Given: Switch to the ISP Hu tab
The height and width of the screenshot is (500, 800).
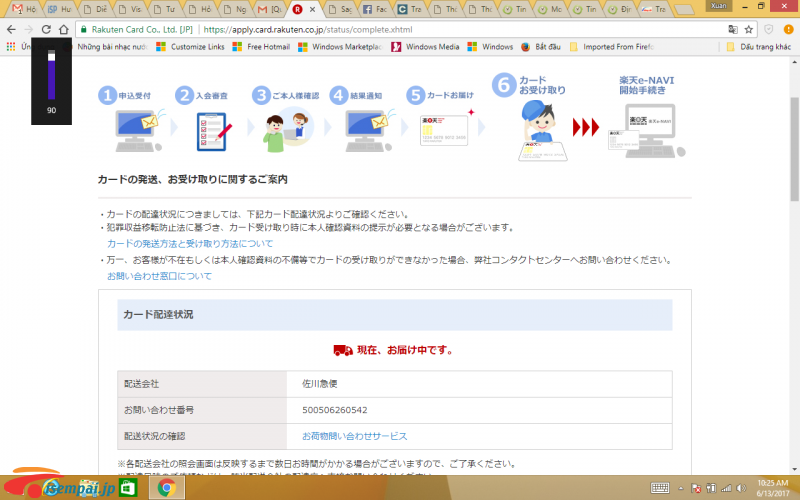Looking at the screenshot, I should 59,9.
